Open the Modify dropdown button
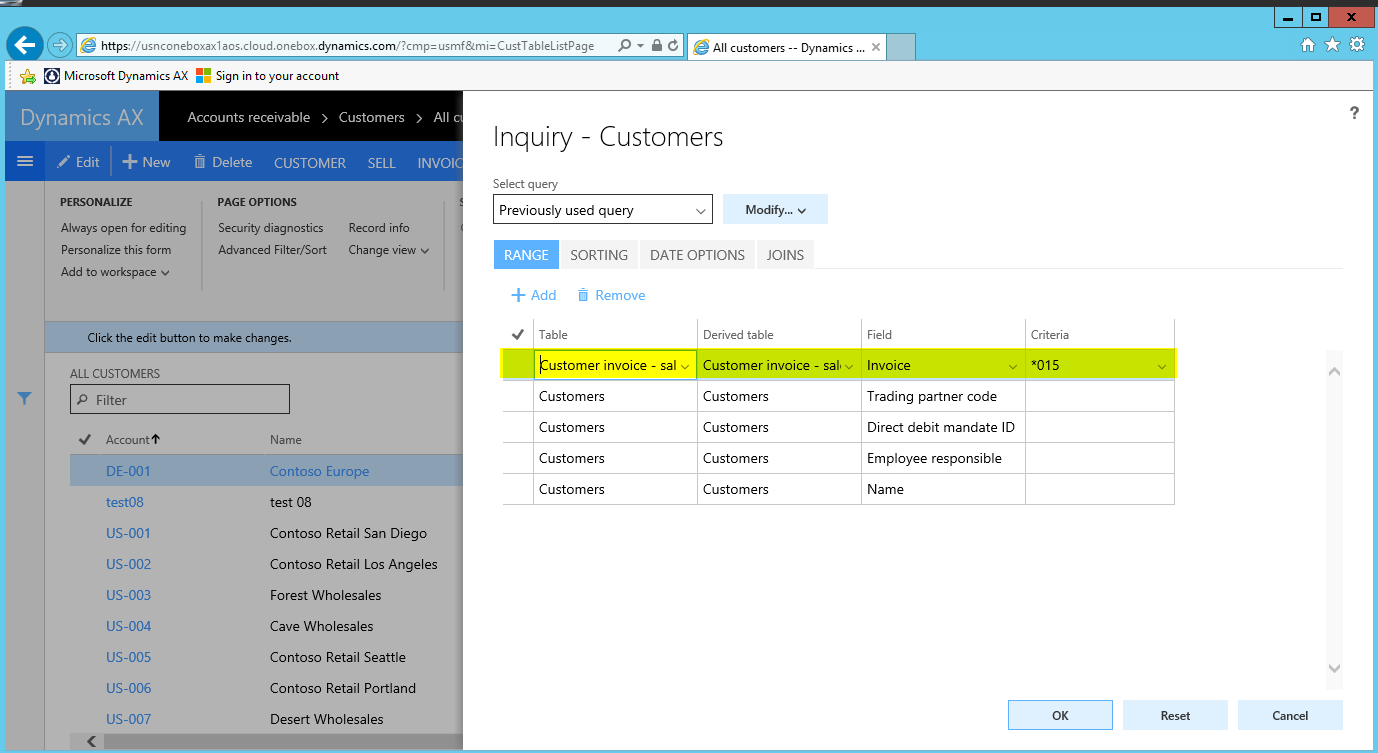Screen dimensions: 1378x753 [775, 210]
